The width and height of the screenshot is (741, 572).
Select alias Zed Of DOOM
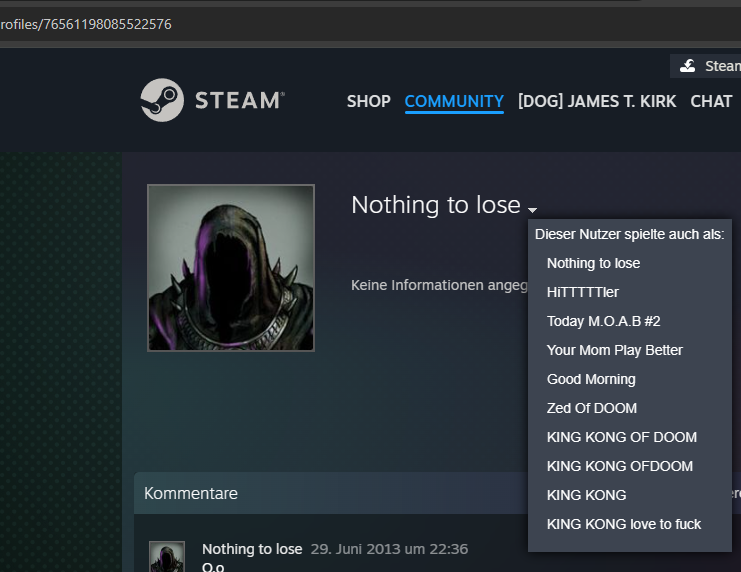[591, 408]
